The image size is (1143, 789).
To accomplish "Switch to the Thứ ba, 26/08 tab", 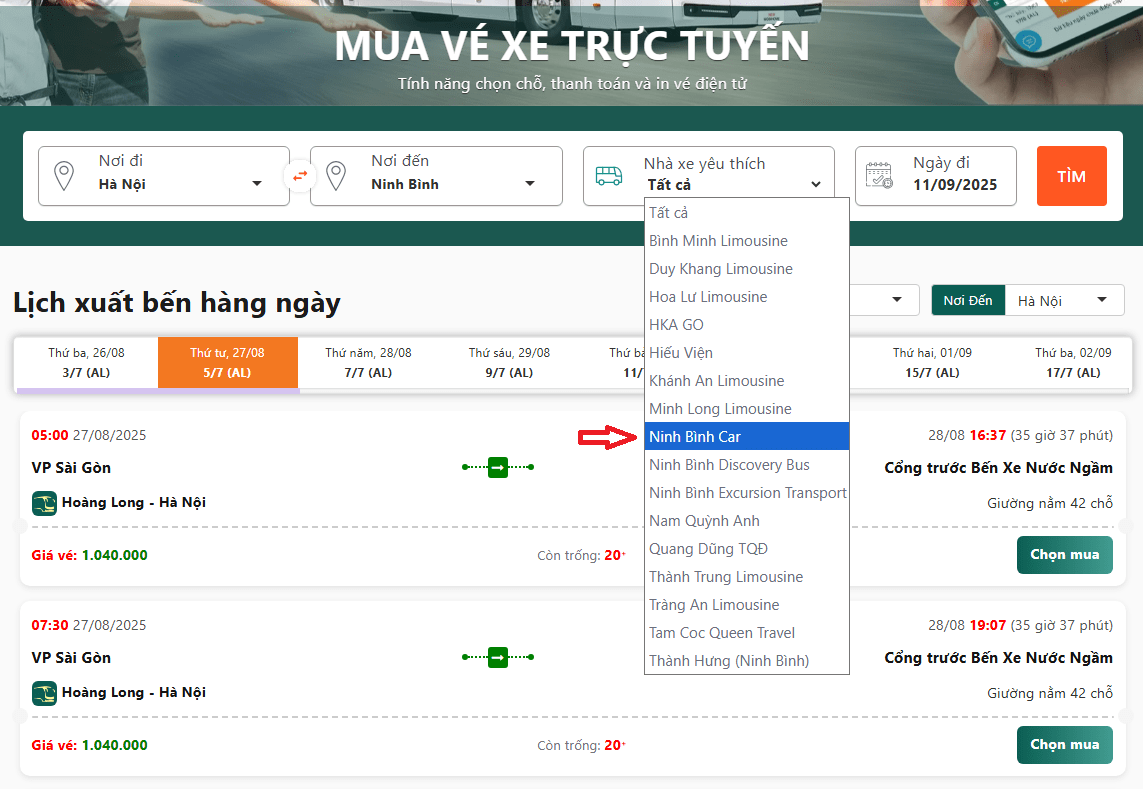I will pyautogui.click(x=86, y=362).
